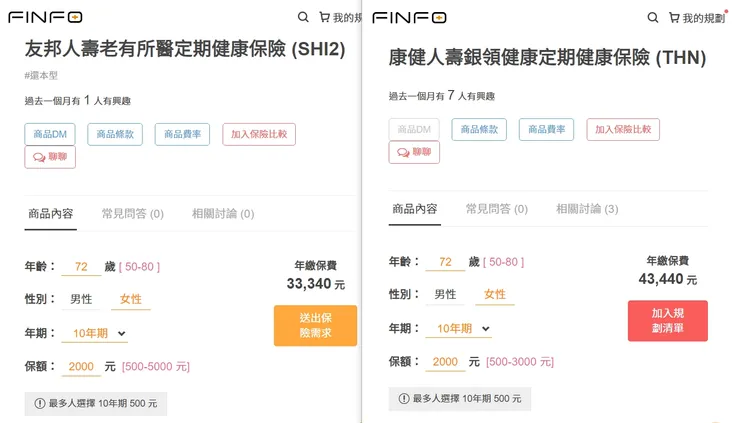The height and width of the screenshot is (423, 740).
Task: Click the search magnifier in left panel
Action: [x=303, y=17]
